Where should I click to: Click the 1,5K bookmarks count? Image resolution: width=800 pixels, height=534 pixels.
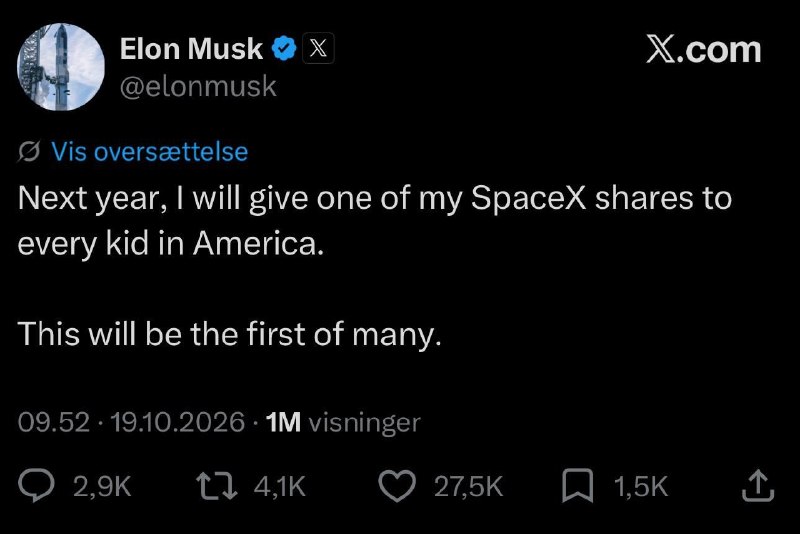641,487
